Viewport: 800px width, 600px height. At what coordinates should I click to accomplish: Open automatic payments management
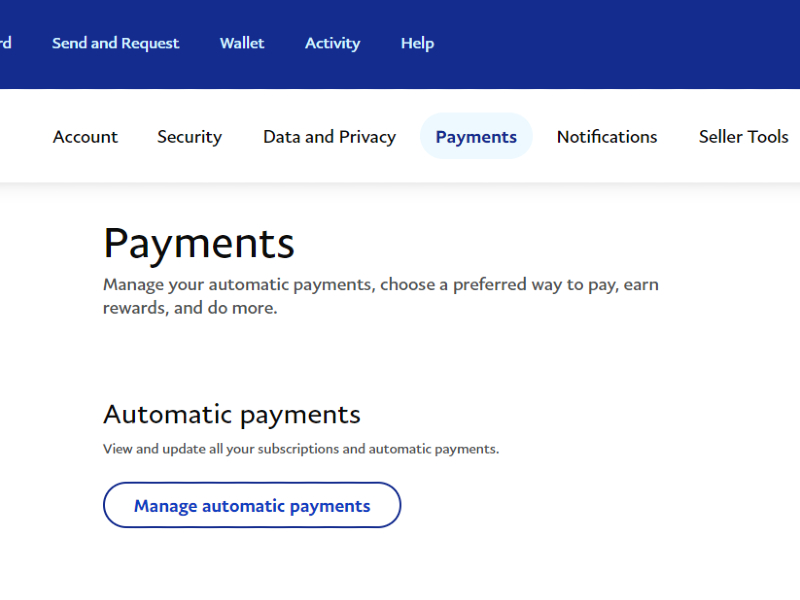pos(251,505)
